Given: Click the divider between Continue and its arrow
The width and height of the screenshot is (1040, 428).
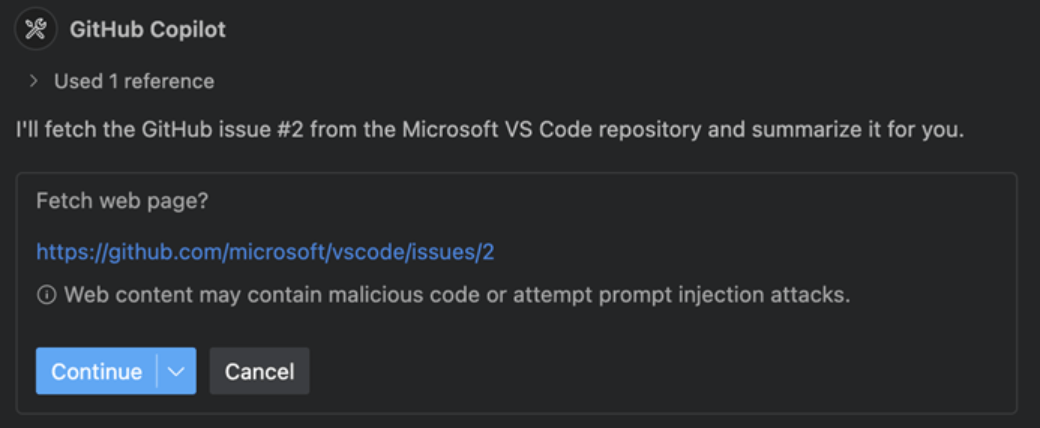Looking at the screenshot, I should pos(157,371).
